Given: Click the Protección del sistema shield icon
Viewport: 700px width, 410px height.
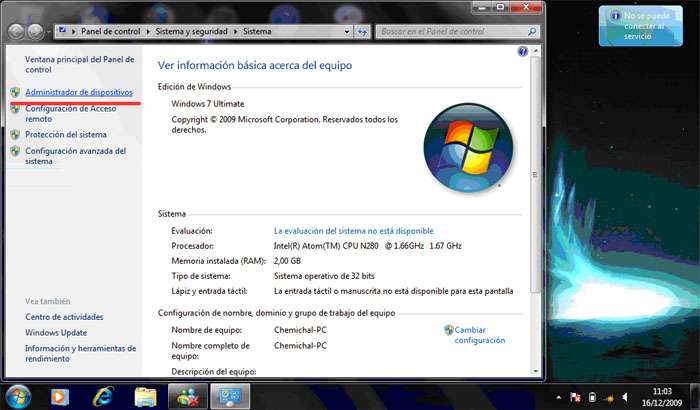Looking at the screenshot, I should 15,135.
